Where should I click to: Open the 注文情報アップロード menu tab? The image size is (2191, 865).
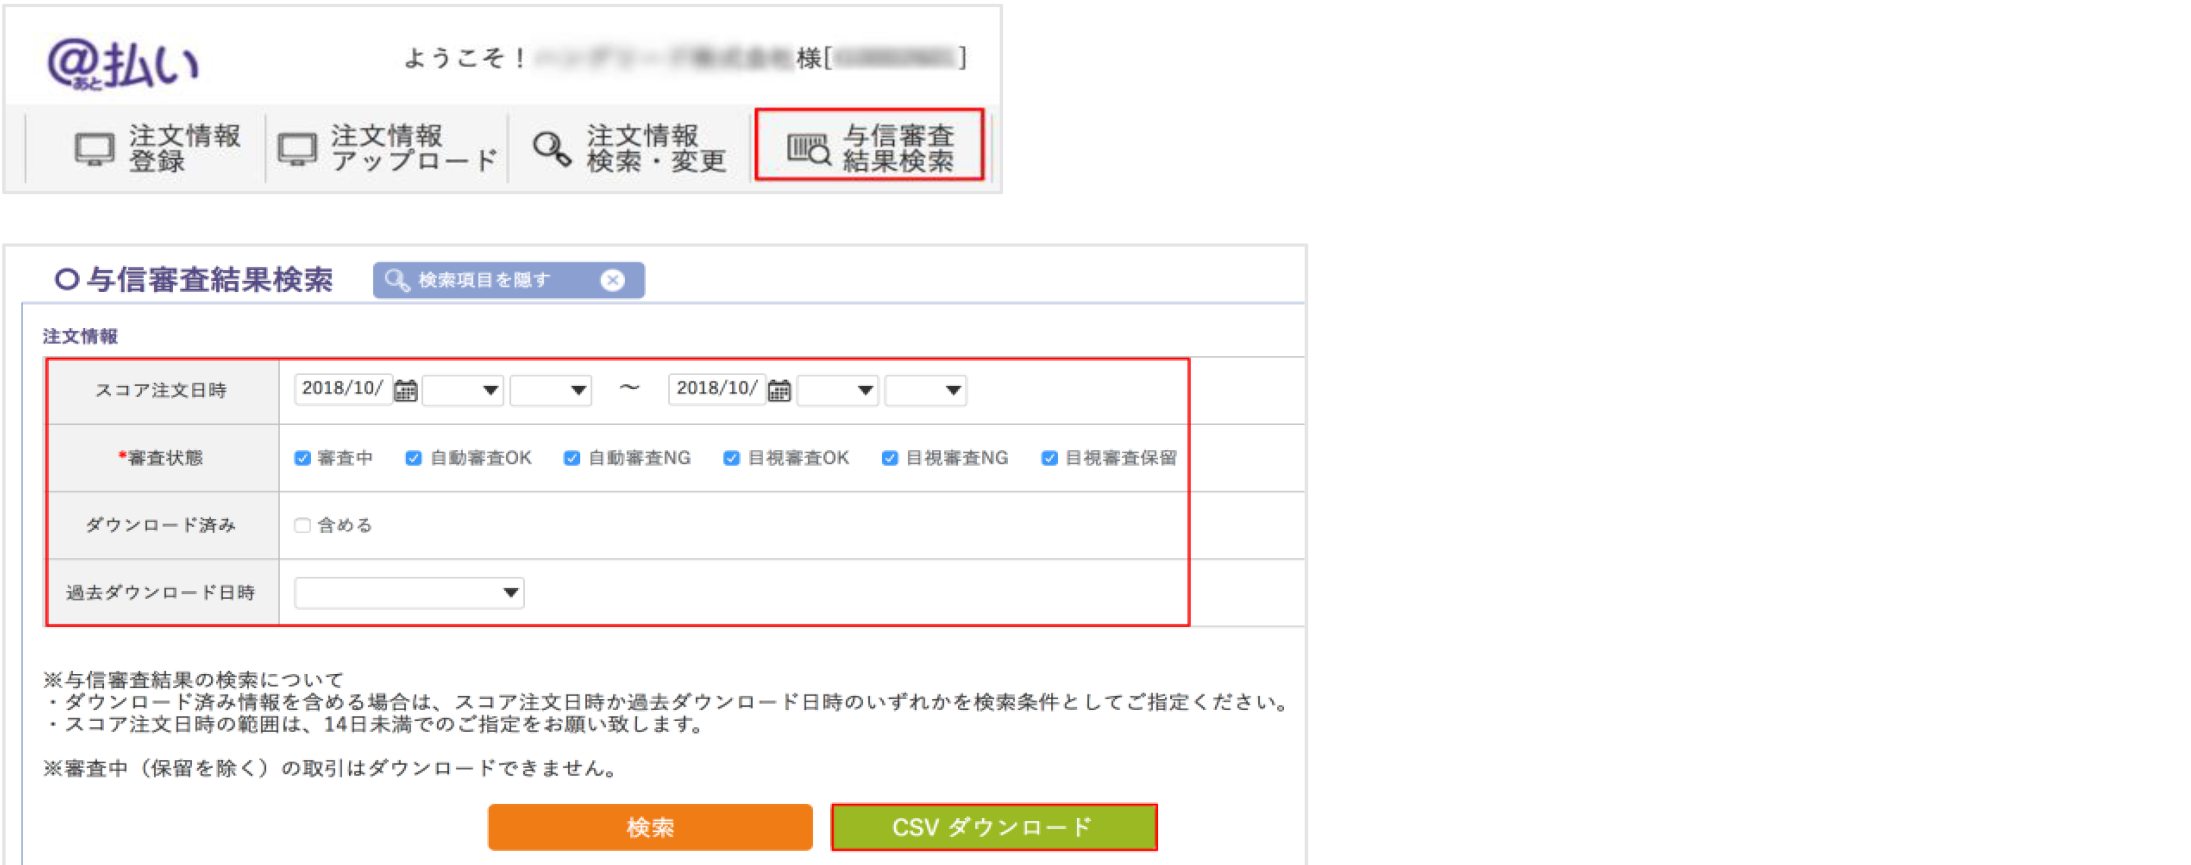pyautogui.click(x=388, y=148)
